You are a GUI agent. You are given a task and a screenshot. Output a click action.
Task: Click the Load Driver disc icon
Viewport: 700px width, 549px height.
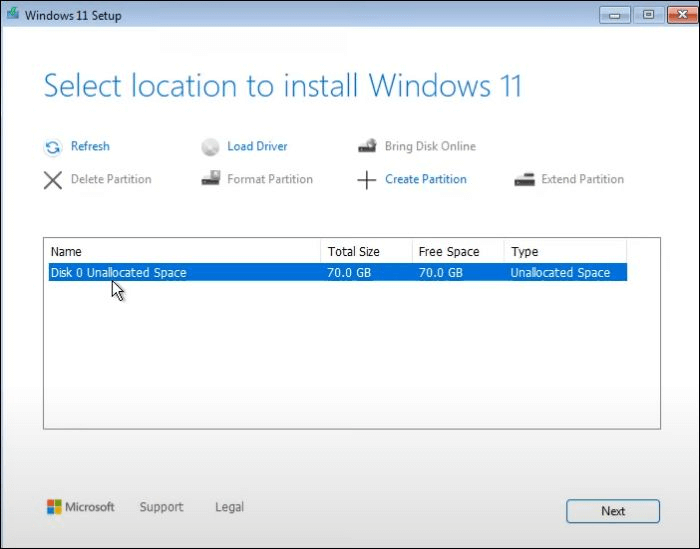tap(210, 147)
